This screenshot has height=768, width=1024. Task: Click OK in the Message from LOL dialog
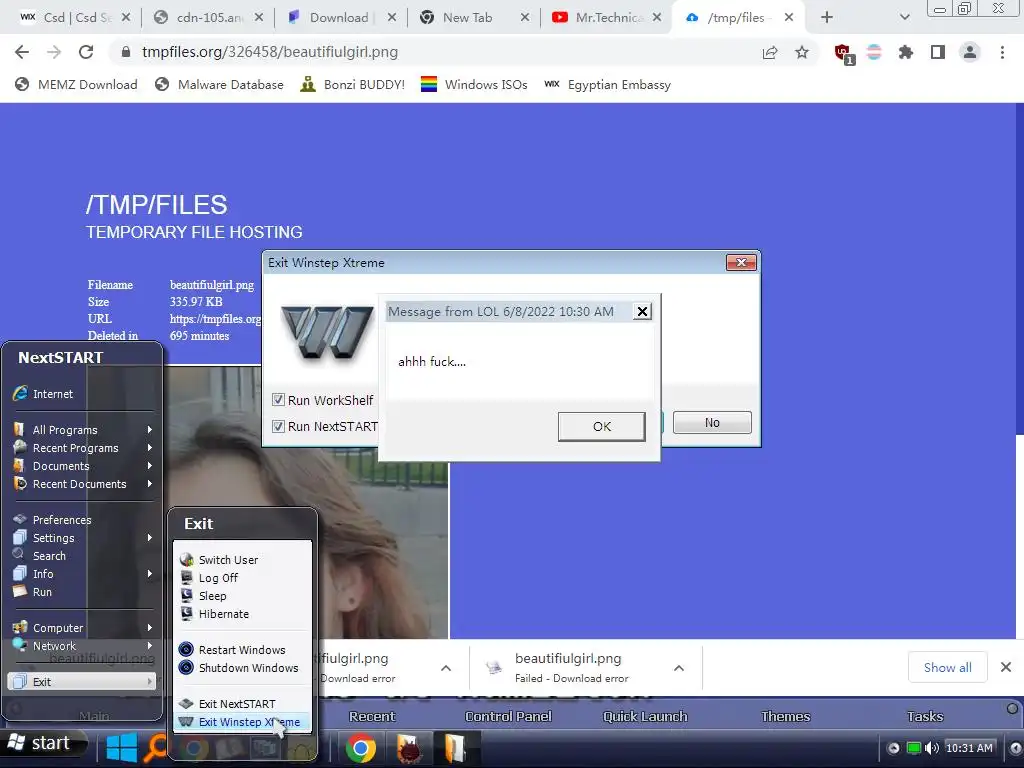pyautogui.click(x=601, y=426)
